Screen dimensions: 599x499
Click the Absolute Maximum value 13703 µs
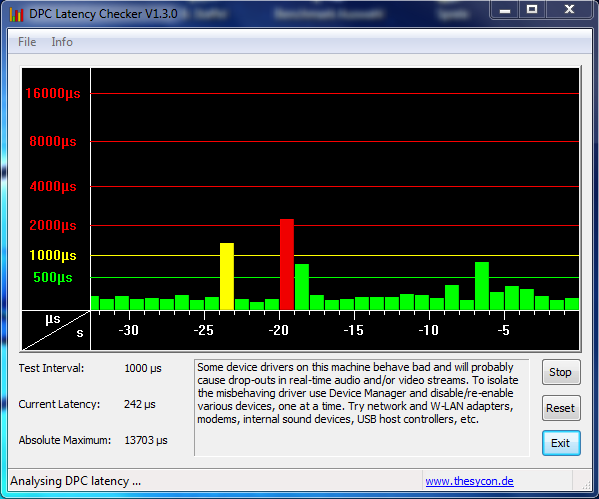point(146,440)
